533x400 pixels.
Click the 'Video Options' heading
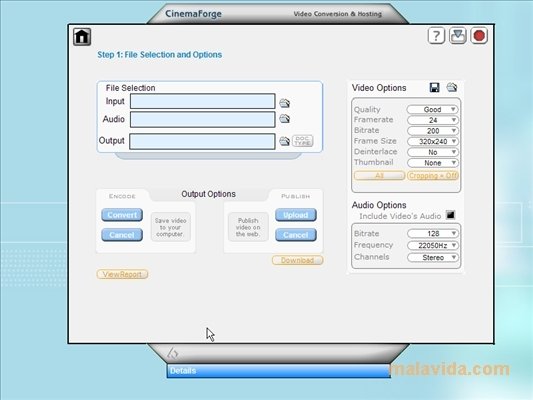click(379, 88)
